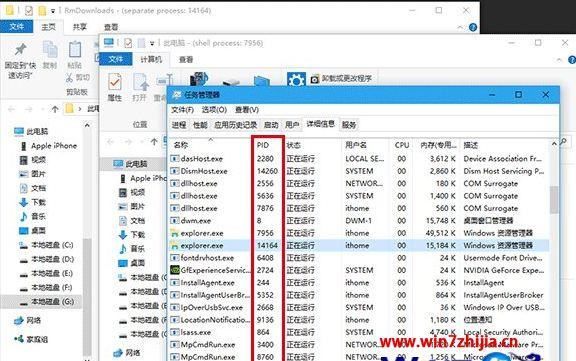Open the 主页 ribbon tab in RmDownloads window
Image resolution: width=576 pixels, height=361 pixels.
pos(48,27)
